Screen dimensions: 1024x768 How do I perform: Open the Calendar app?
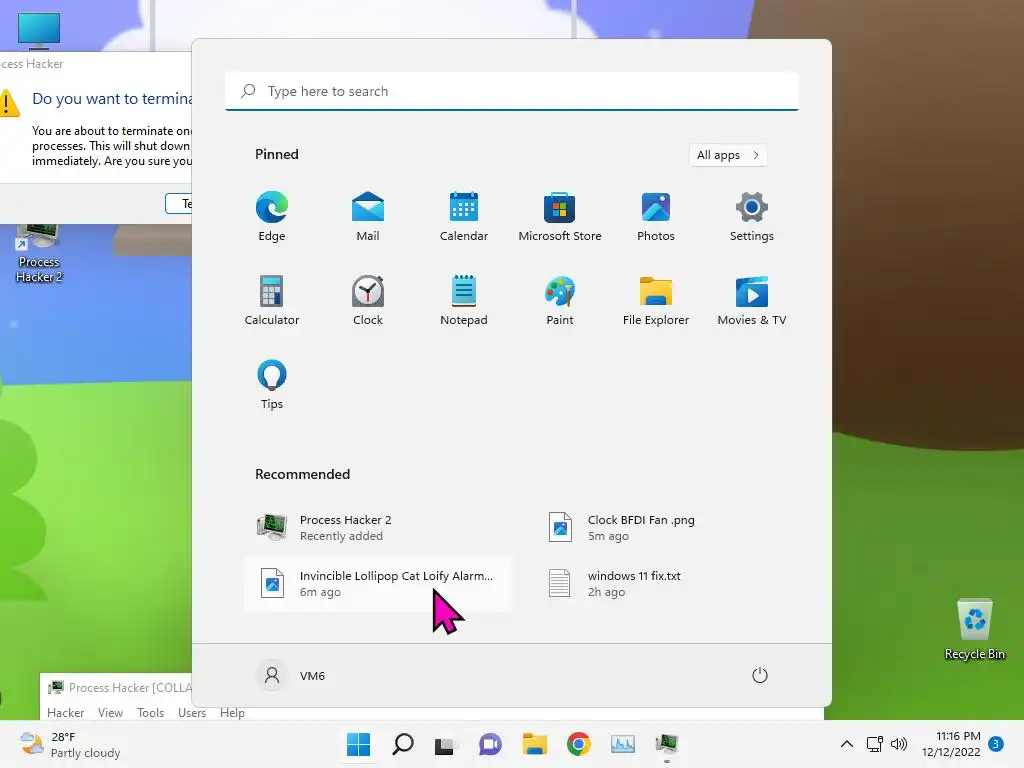pyautogui.click(x=464, y=217)
